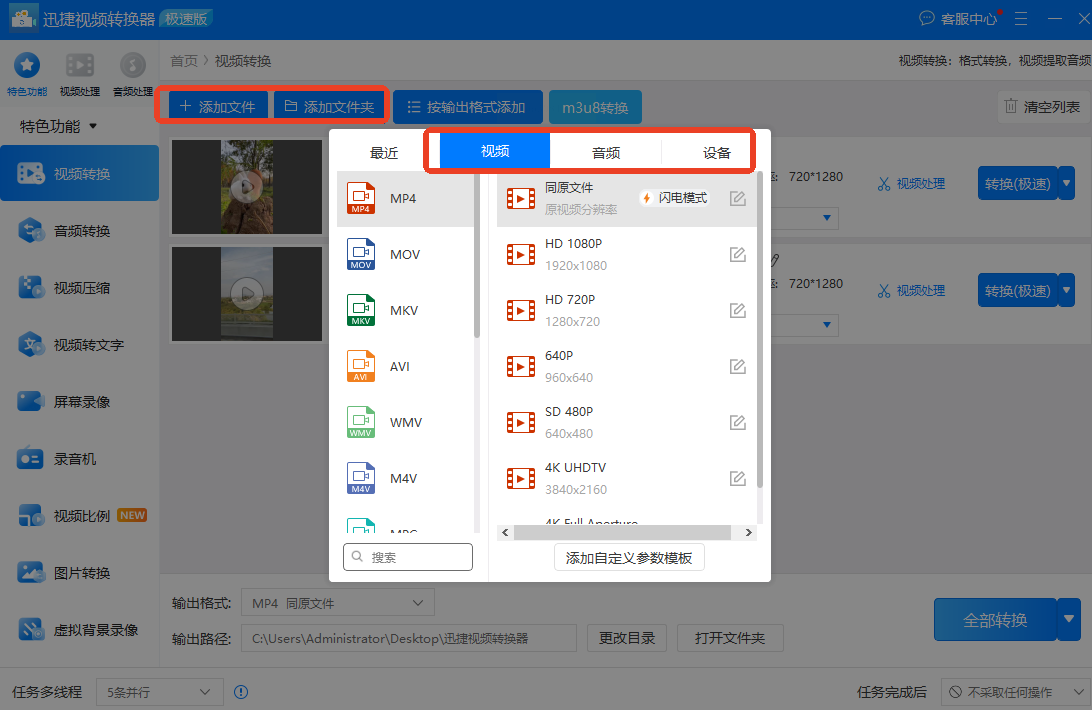Select 虚拟背景录像 in the sidebar

pyautogui.click(x=79, y=630)
